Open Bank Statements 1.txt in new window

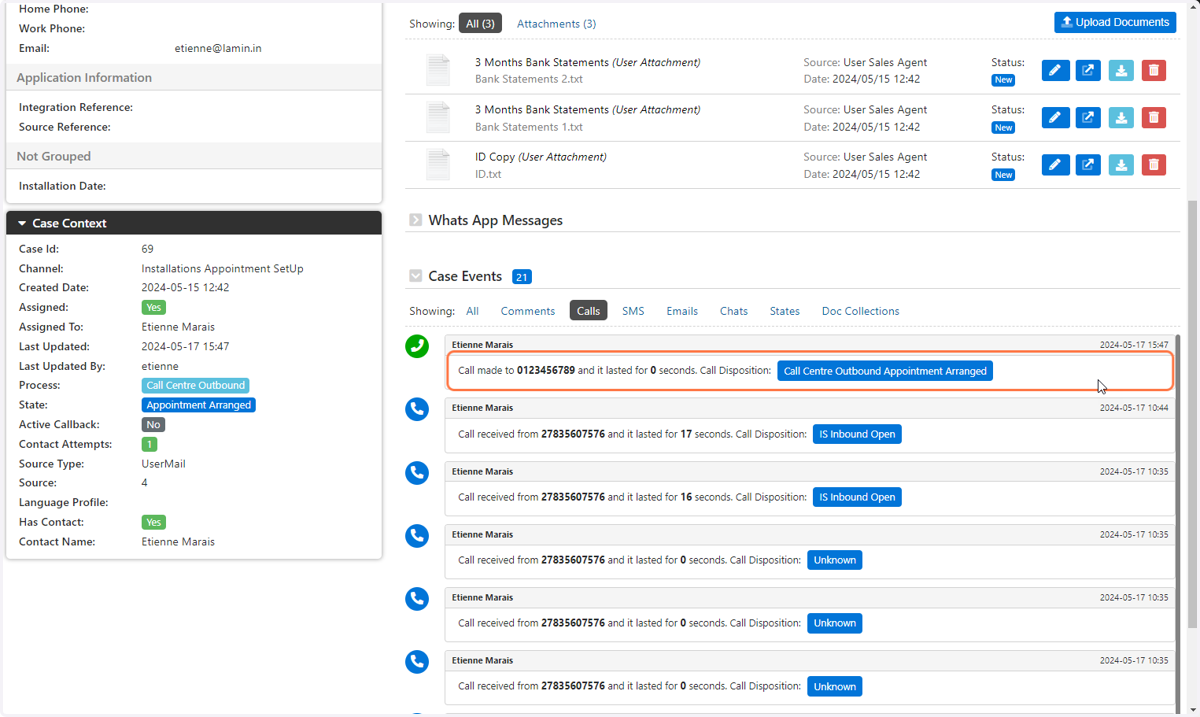click(x=1088, y=117)
